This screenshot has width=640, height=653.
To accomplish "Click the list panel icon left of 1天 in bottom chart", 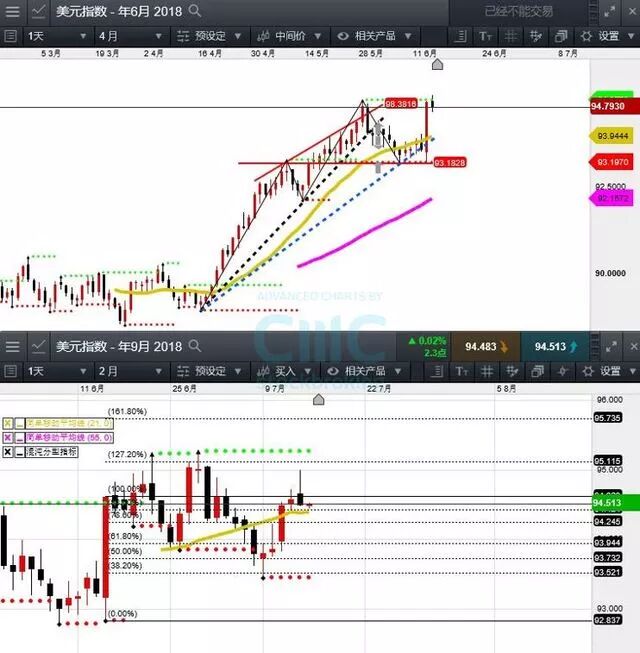I will (10, 371).
